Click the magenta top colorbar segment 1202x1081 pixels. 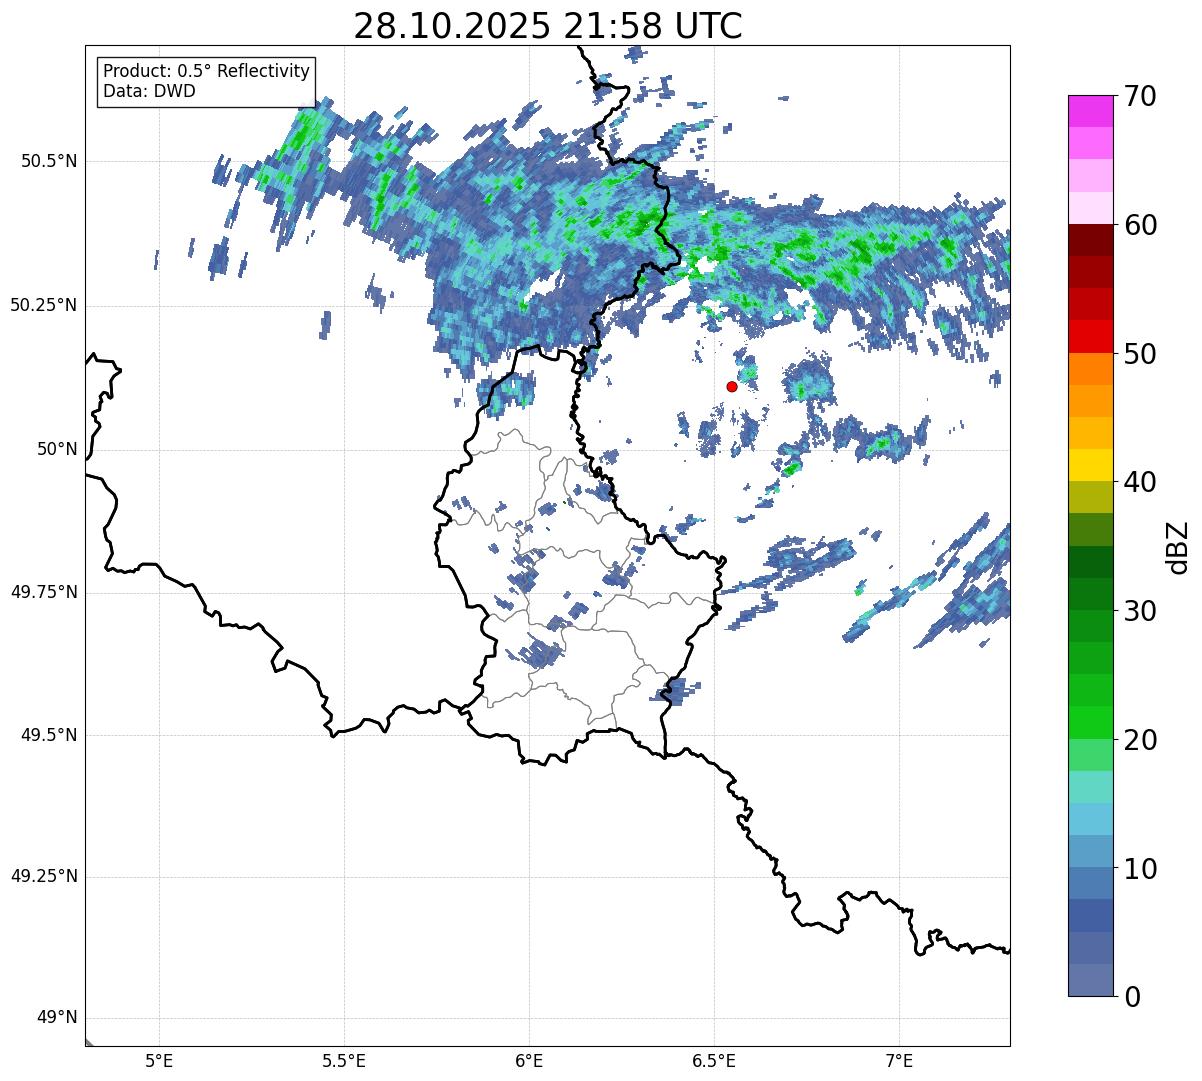tap(1090, 111)
